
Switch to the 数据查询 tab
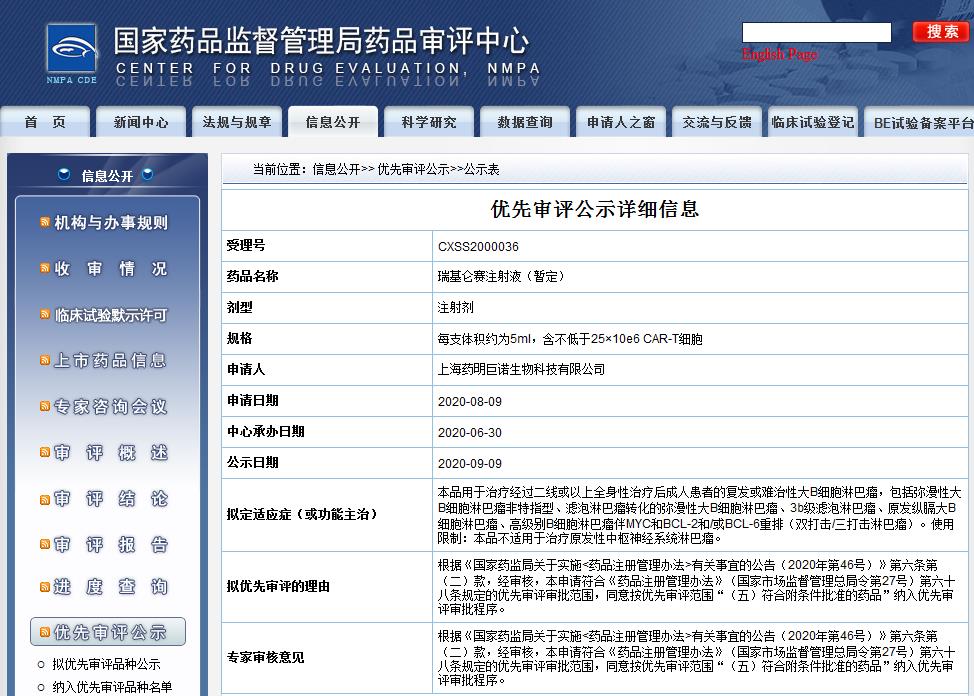(524, 122)
